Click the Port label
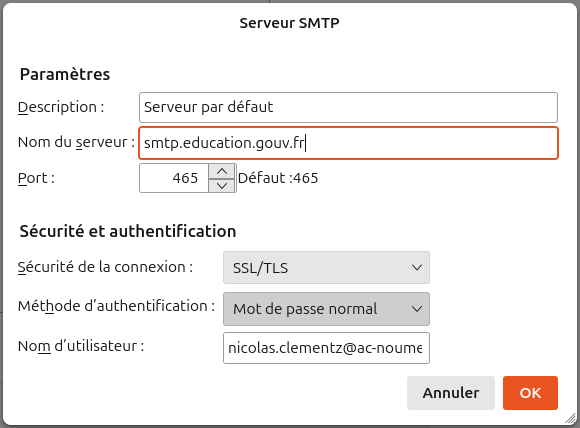Image resolution: width=580 pixels, height=428 pixels. coord(36,178)
